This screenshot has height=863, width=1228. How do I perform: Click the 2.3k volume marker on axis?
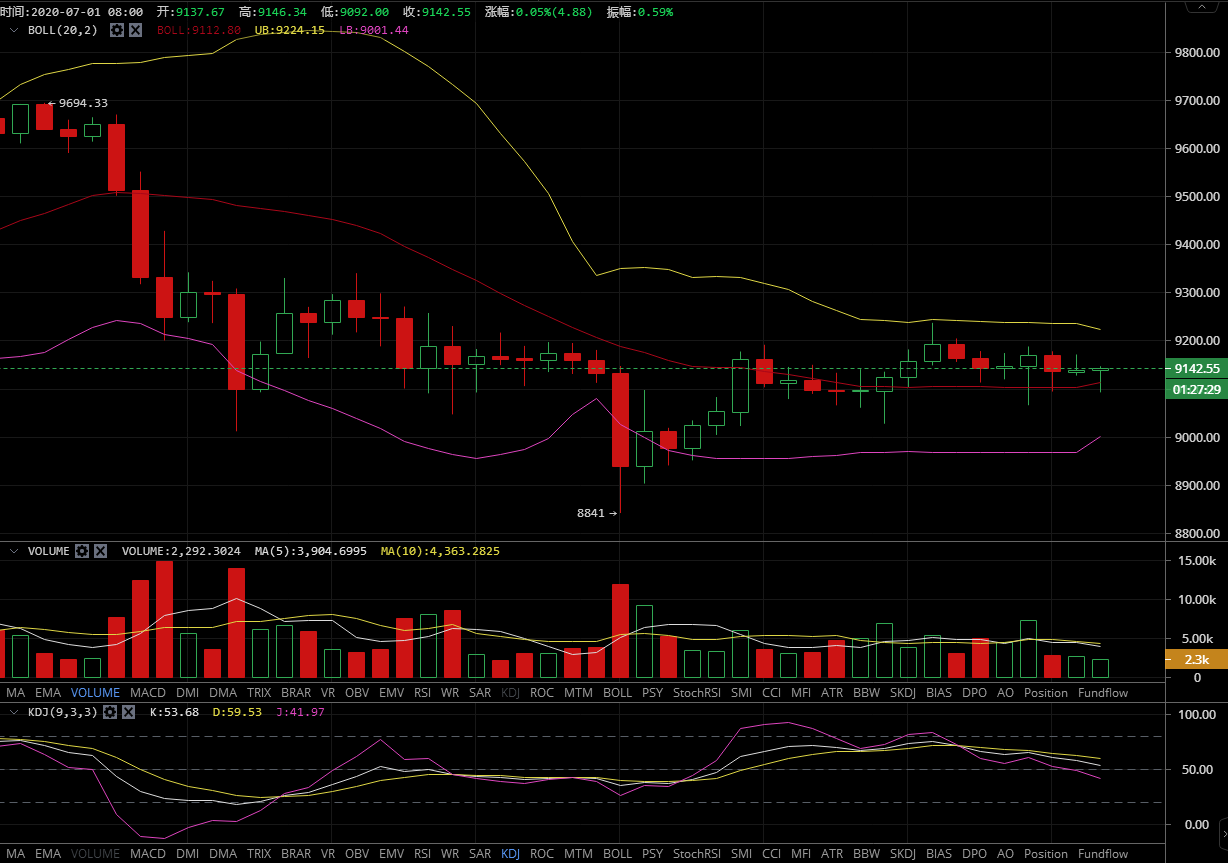[x=1196, y=659]
